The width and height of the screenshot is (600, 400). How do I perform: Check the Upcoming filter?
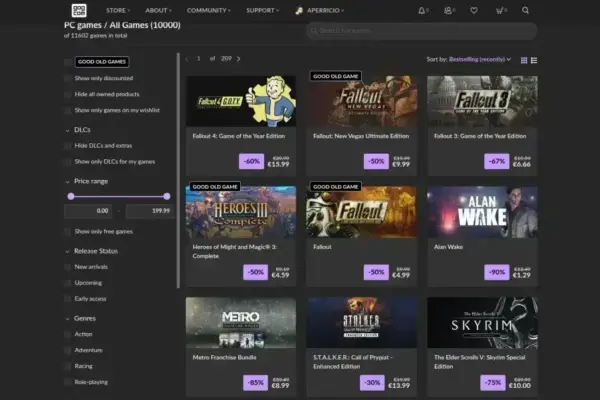68,283
